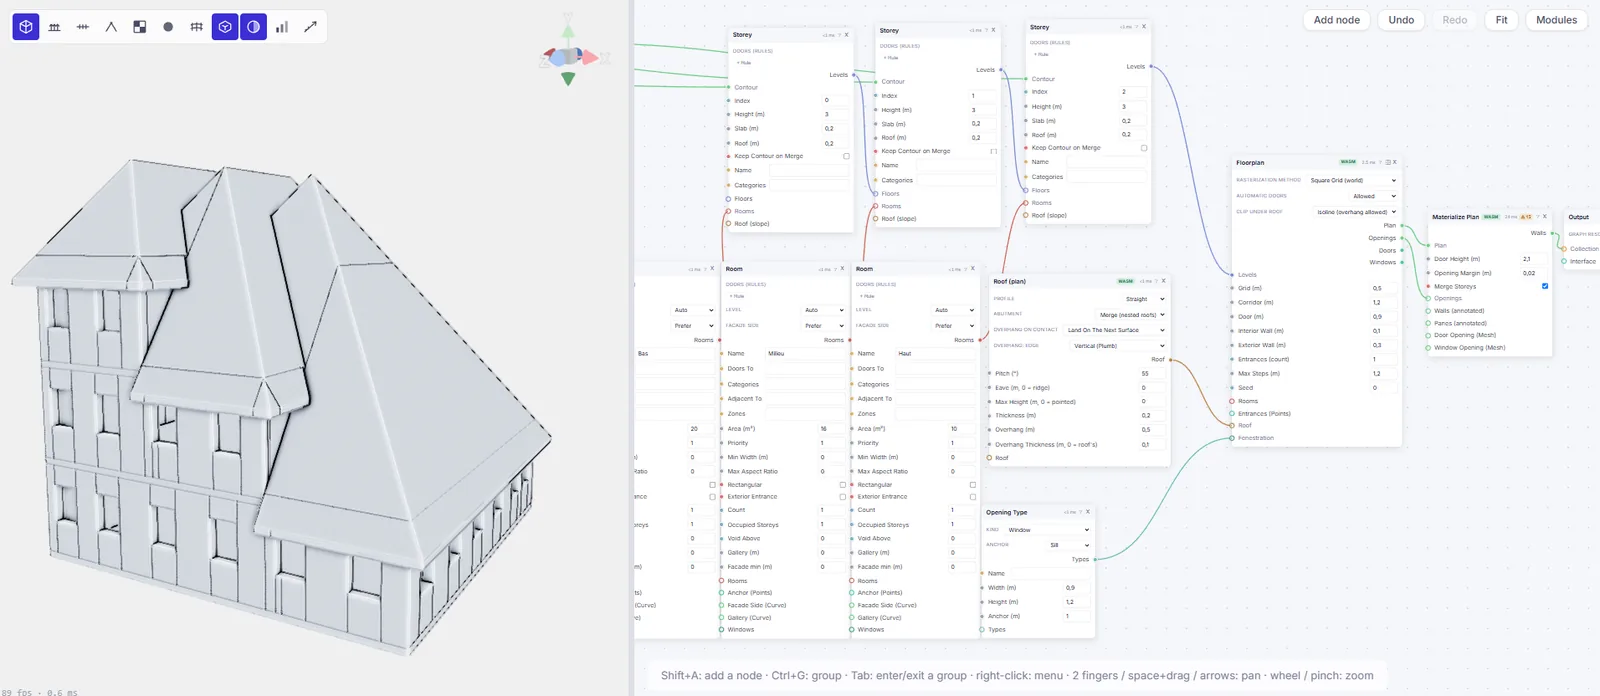Select the 3D cube view icon in toolbar
Image resolution: width=1600 pixels, height=696 pixels.
pos(26,27)
